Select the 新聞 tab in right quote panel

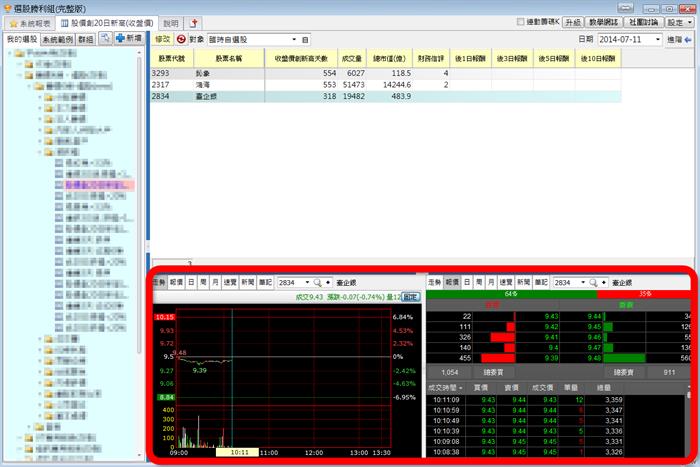(523, 283)
